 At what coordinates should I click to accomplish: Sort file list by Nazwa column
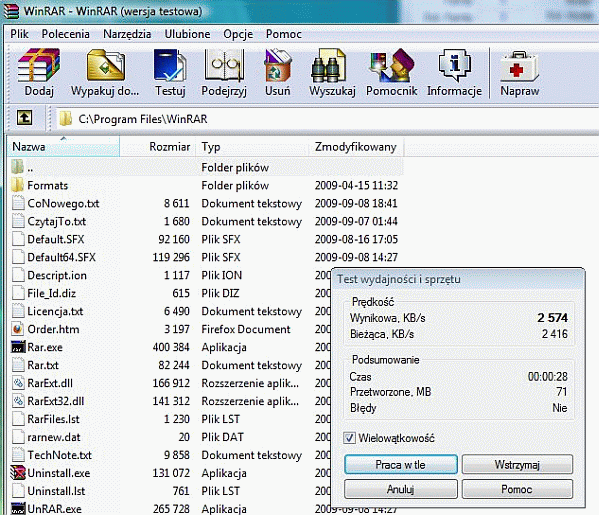pyautogui.click(x=63, y=147)
